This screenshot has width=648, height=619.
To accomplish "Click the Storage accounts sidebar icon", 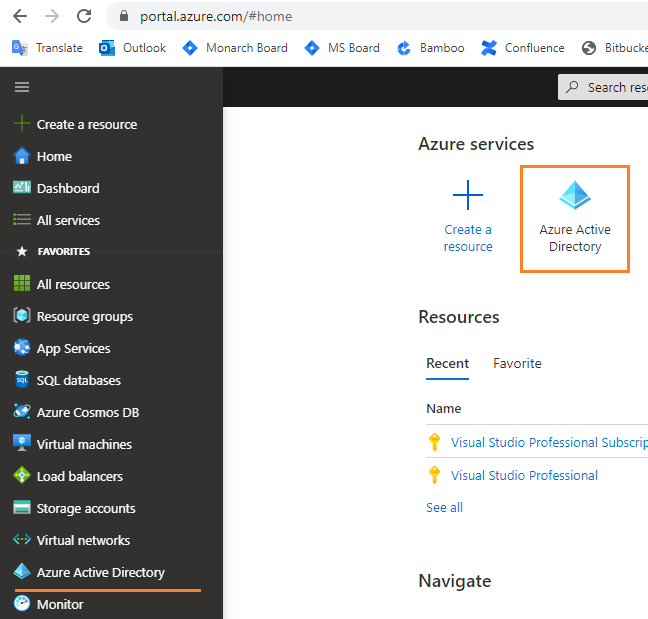I will click(x=21, y=508).
